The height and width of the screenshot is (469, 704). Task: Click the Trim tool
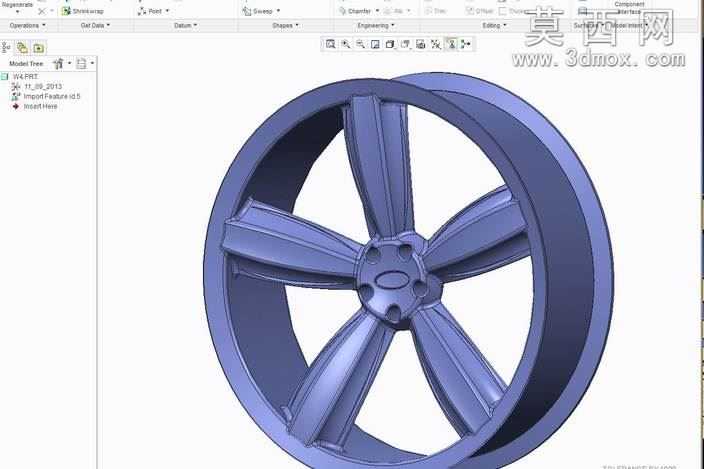435,11
